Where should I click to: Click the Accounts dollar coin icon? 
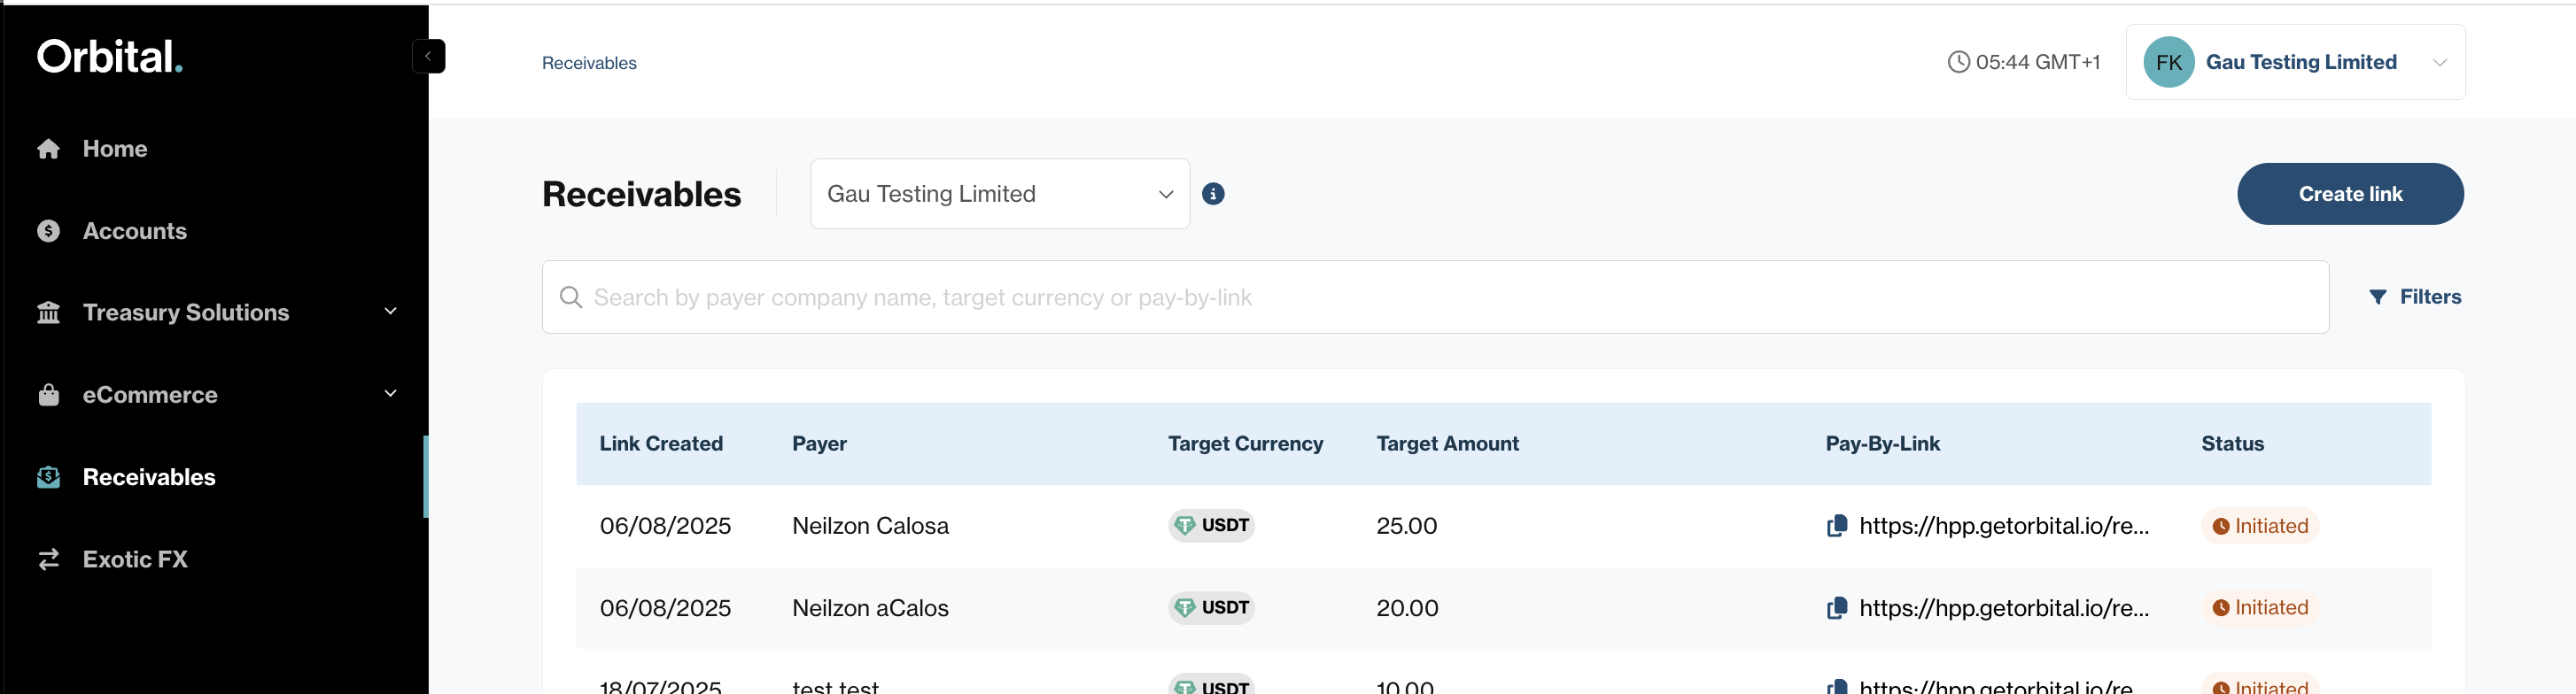[x=48, y=231]
